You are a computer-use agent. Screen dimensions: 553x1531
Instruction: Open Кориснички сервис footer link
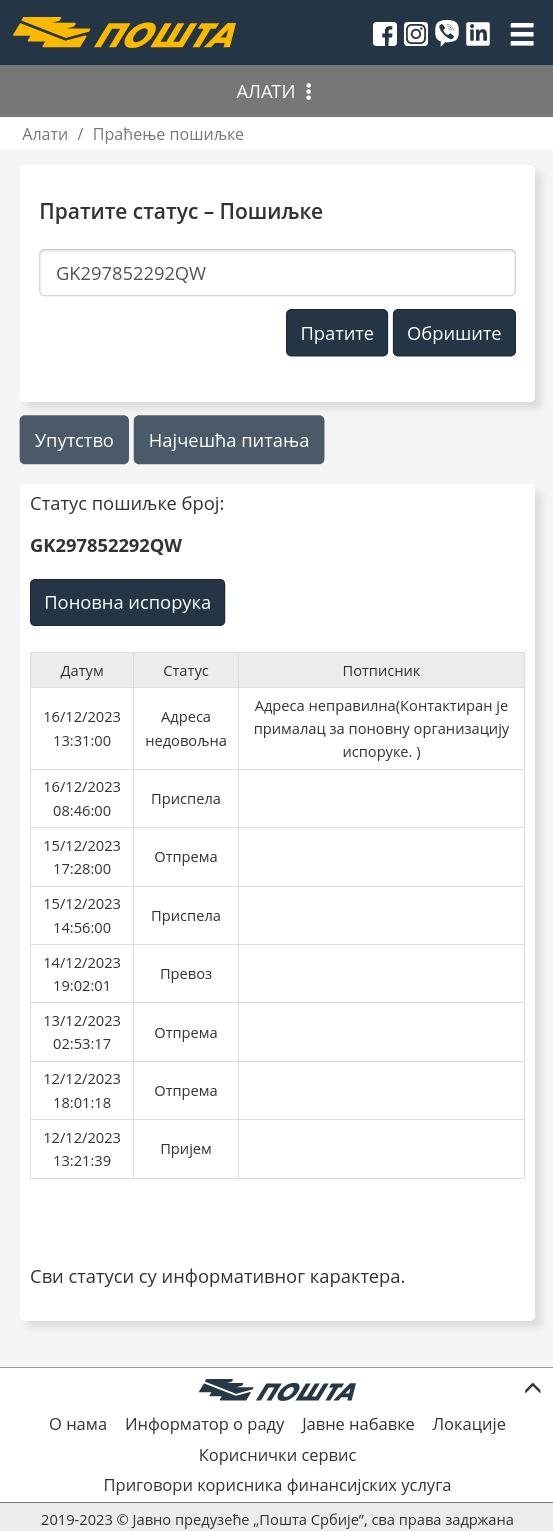pyautogui.click(x=277, y=1455)
